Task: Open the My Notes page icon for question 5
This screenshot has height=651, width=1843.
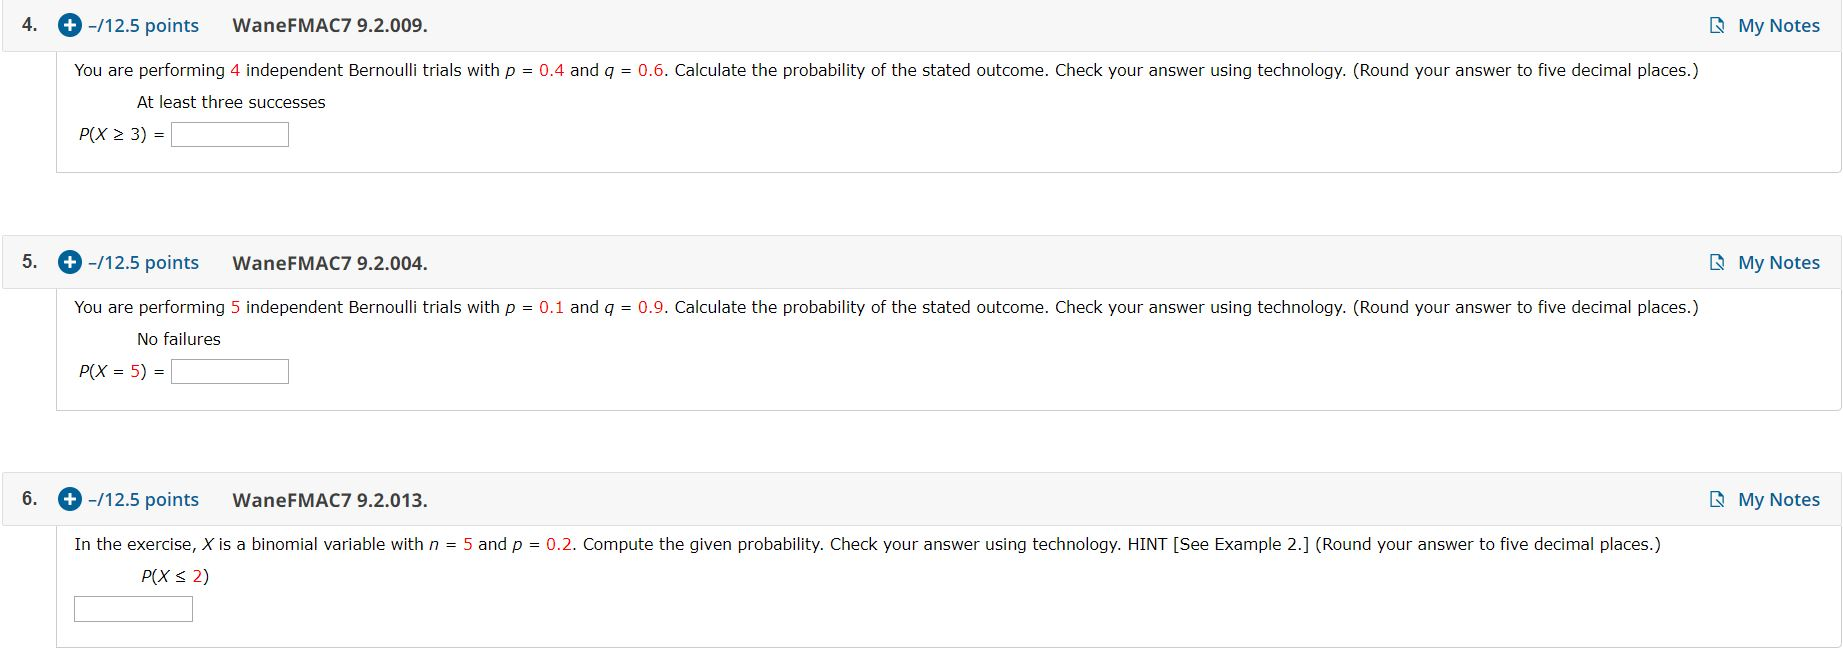Action: [x=1715, y=262]
